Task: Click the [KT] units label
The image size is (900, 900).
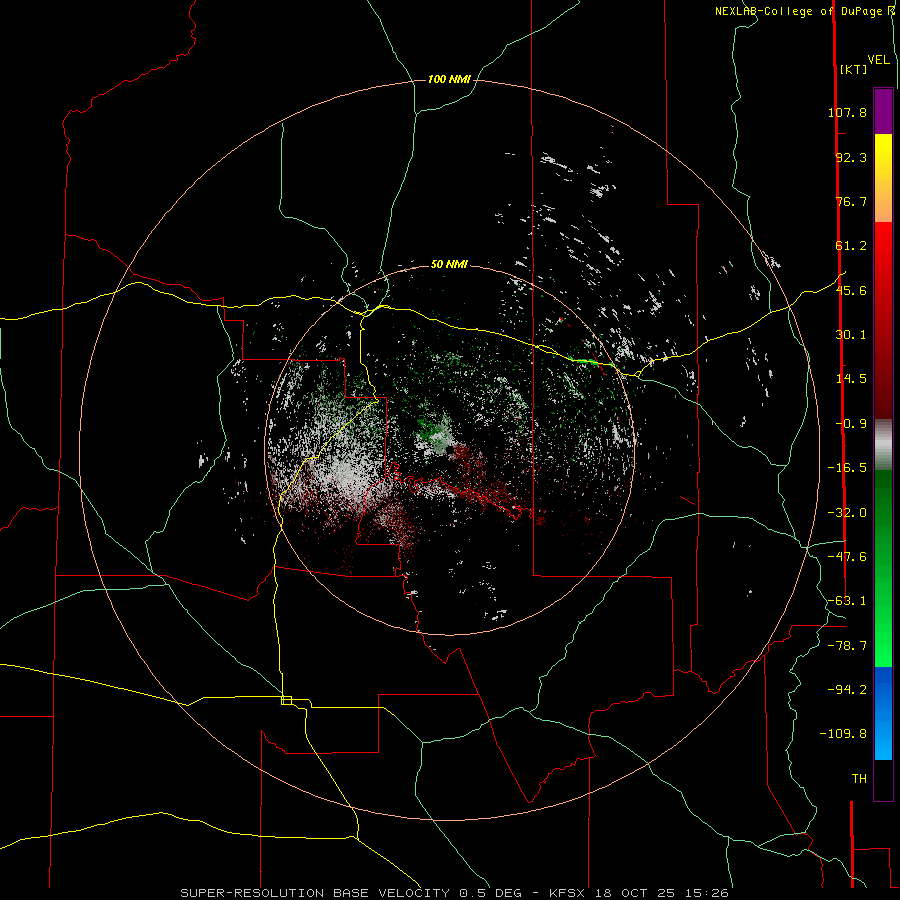Action: coord(854,69)
